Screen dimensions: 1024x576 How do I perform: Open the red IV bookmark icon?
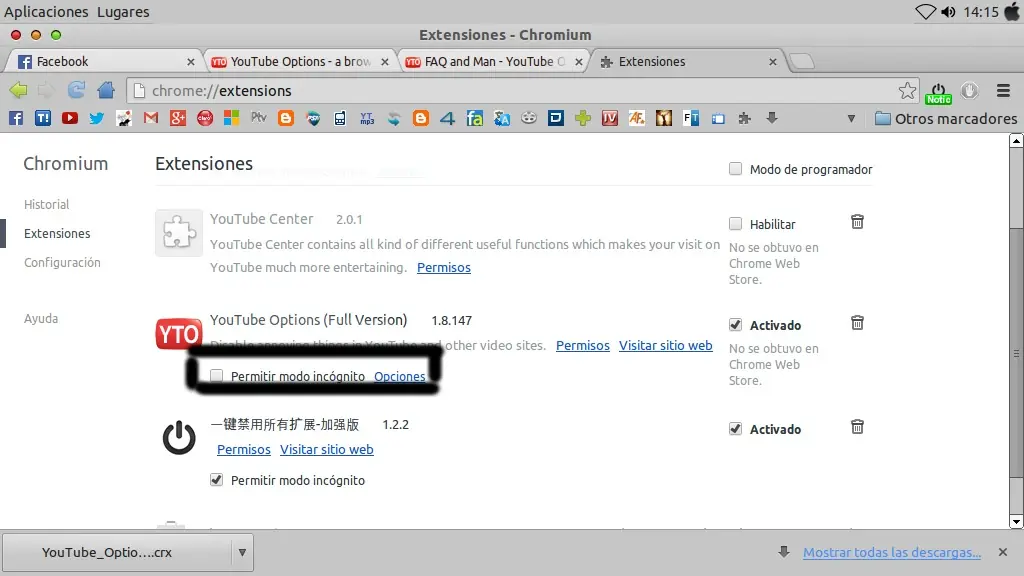(610, 118)
